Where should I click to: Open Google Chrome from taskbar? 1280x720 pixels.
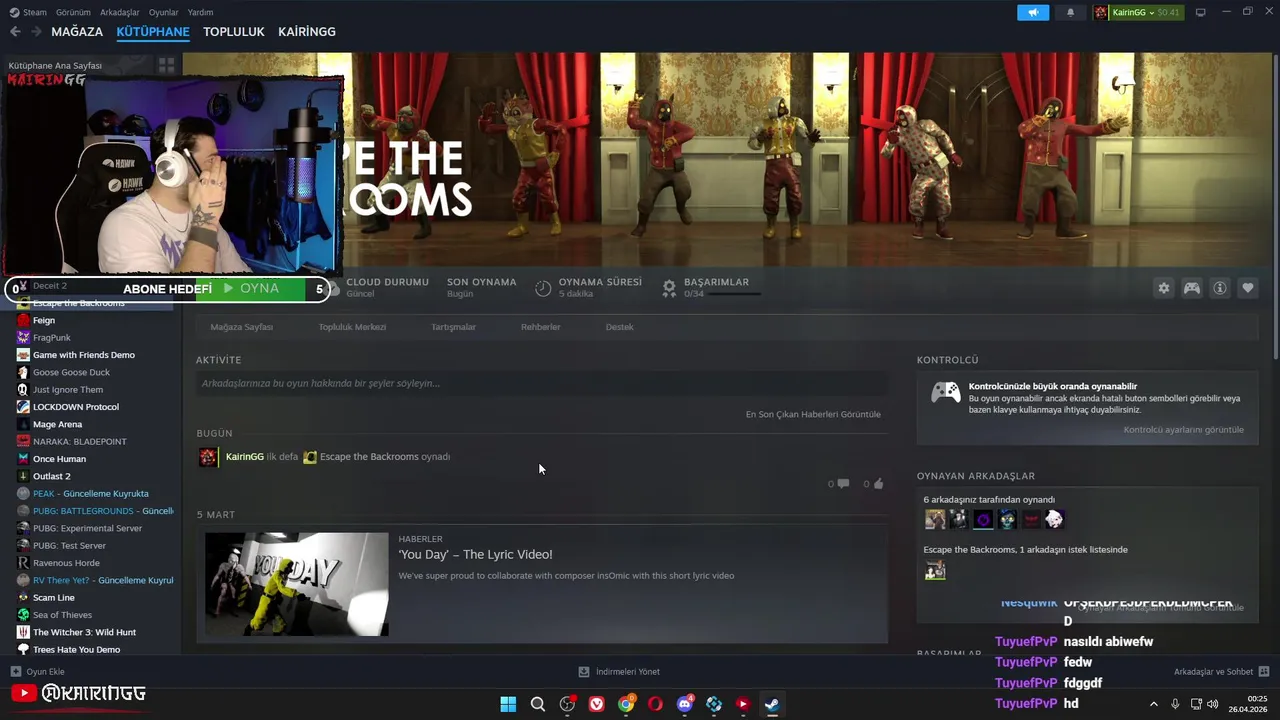click(x=626, y=704)
